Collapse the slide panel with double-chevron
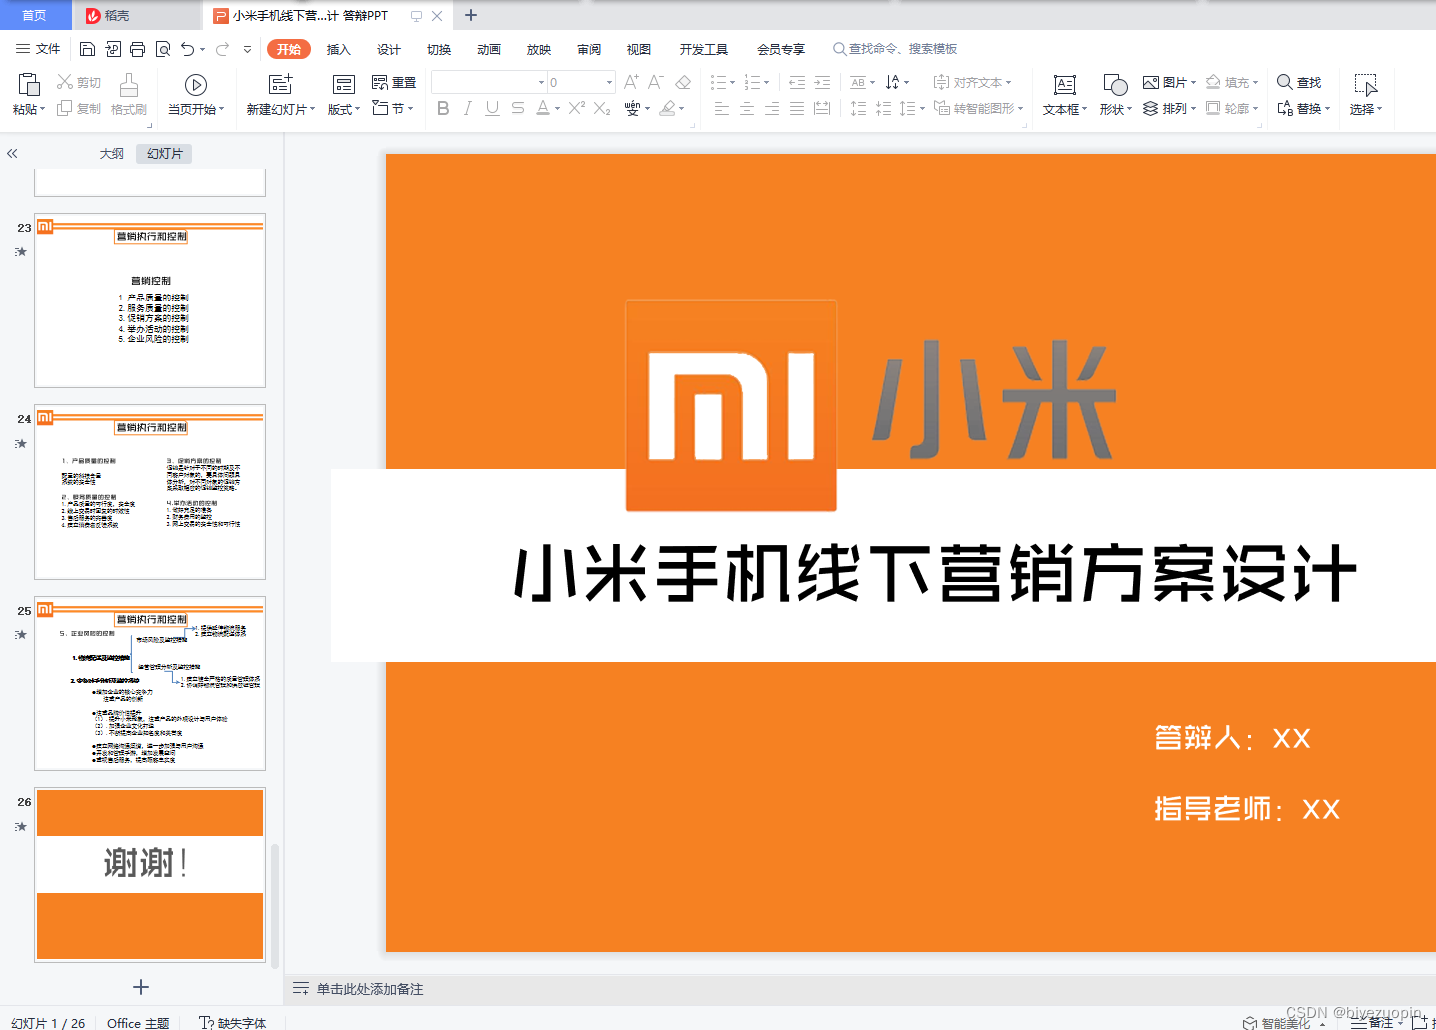 [12, 154]
